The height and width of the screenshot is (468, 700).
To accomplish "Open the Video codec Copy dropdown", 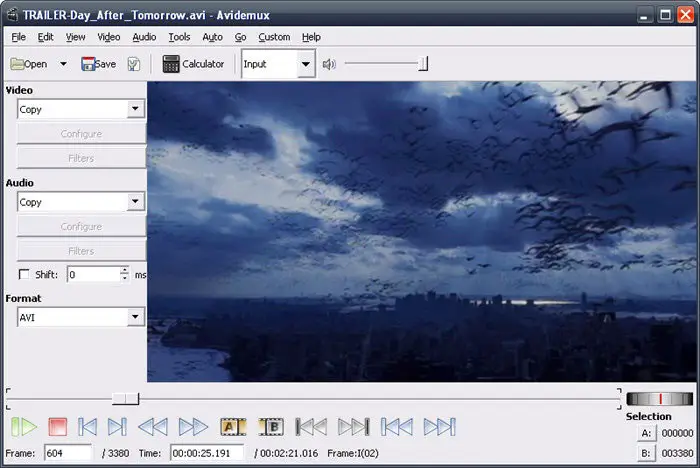I will click(x=81, y=109).
